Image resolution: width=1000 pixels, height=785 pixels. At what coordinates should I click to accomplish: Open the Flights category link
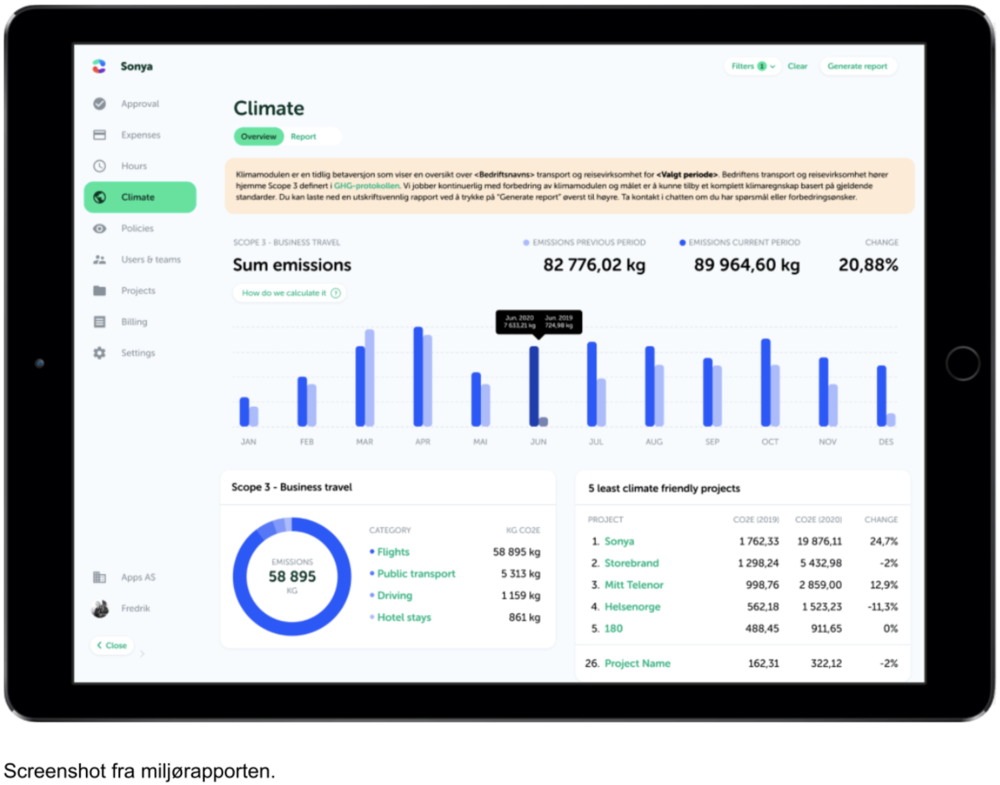coord(393,552)
